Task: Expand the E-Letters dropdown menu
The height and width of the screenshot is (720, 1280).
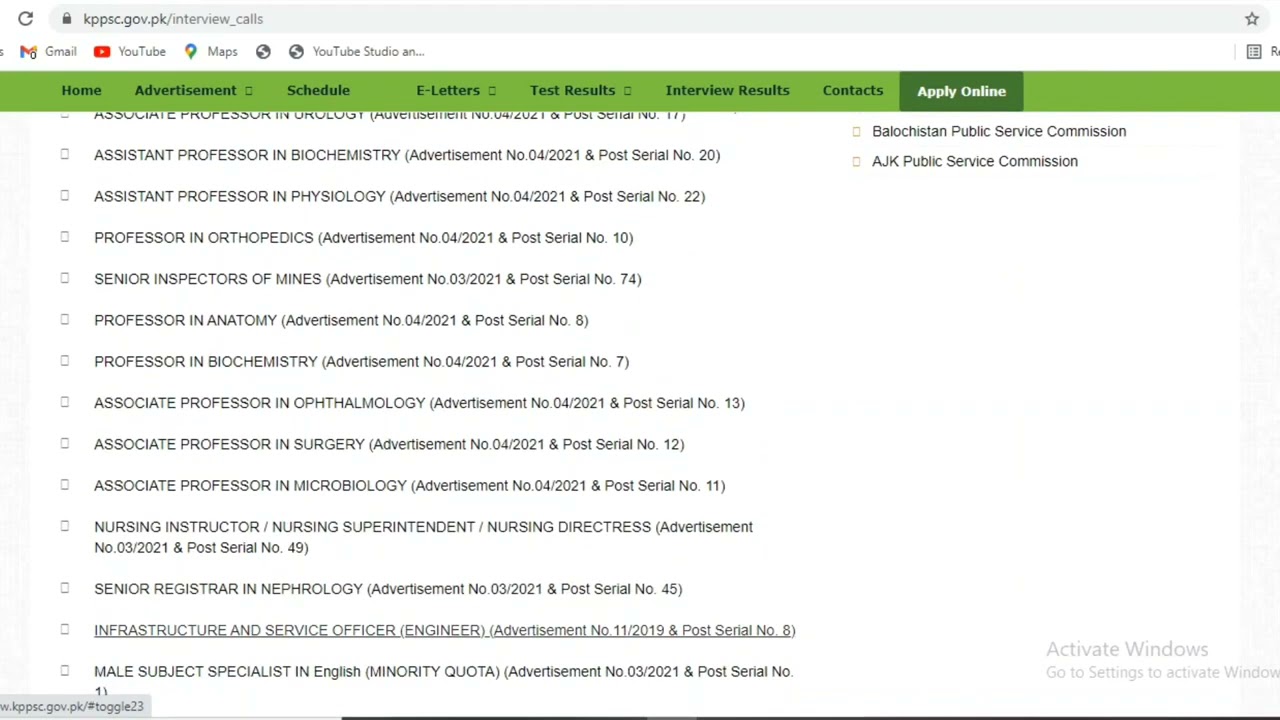Action: 456,90
